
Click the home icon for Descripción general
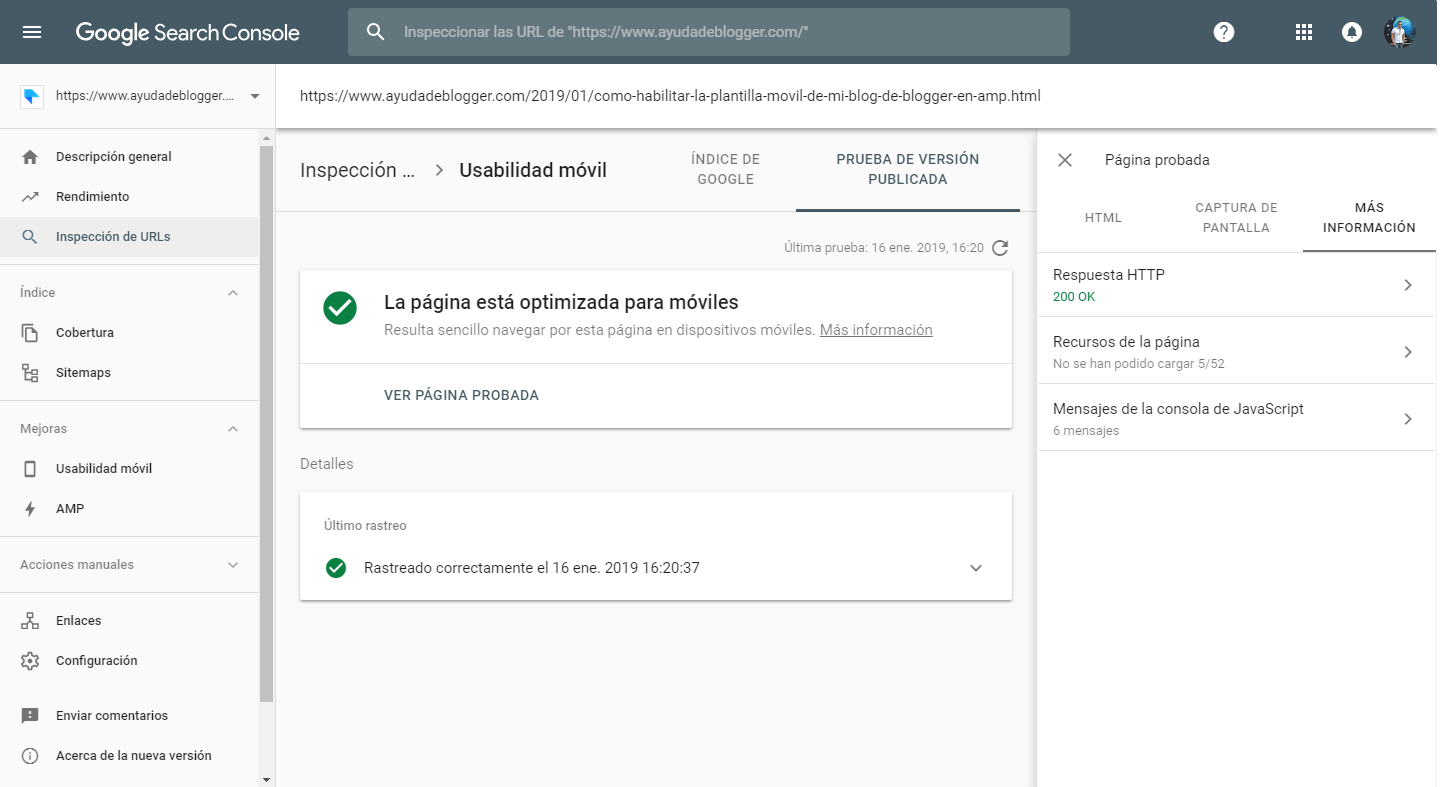pyautogui.click(x=30, y=157)
